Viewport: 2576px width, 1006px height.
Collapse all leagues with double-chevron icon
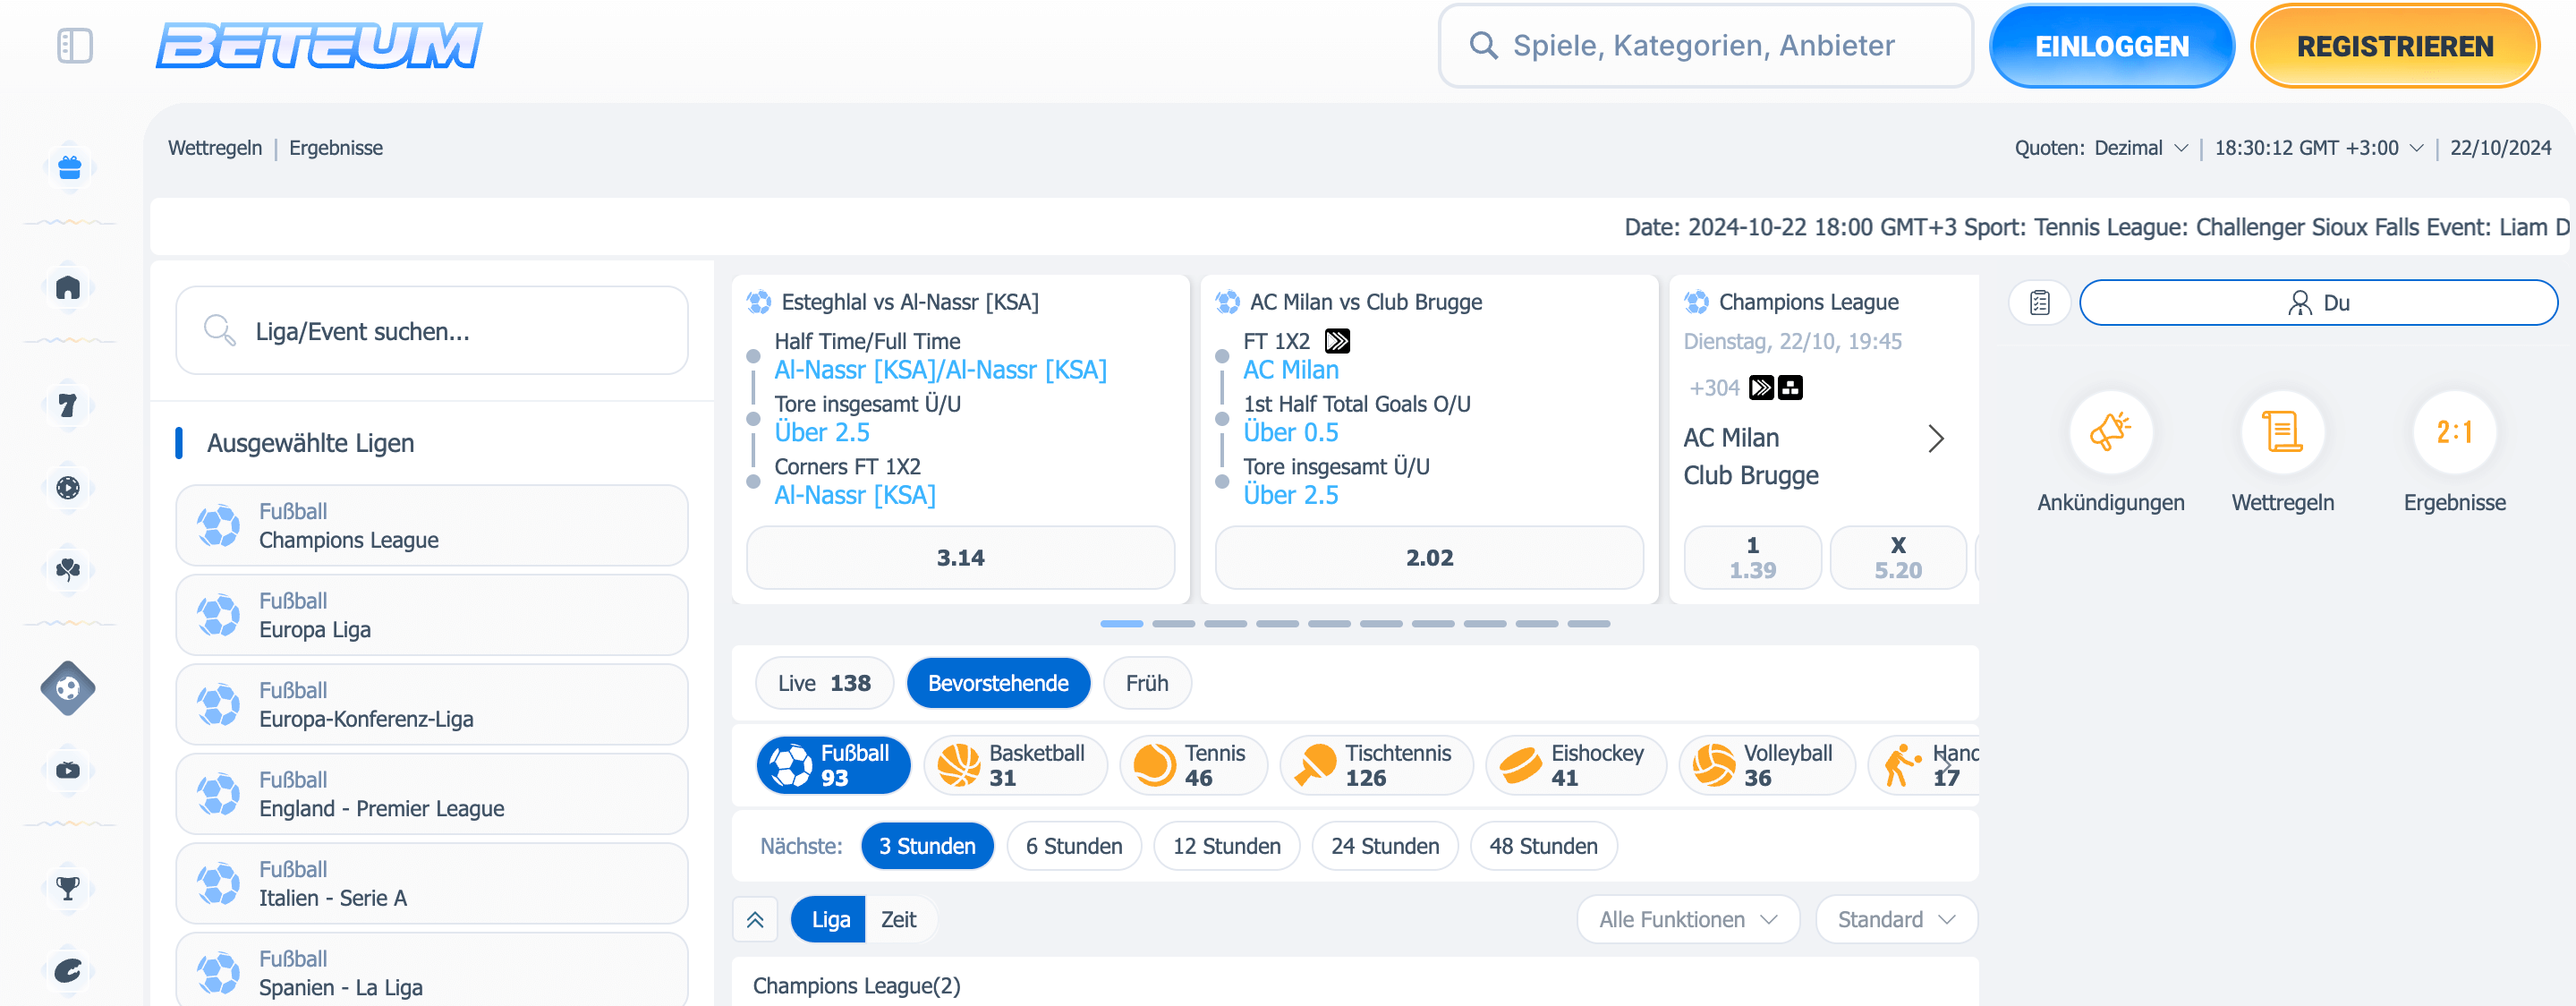point(755,919)
